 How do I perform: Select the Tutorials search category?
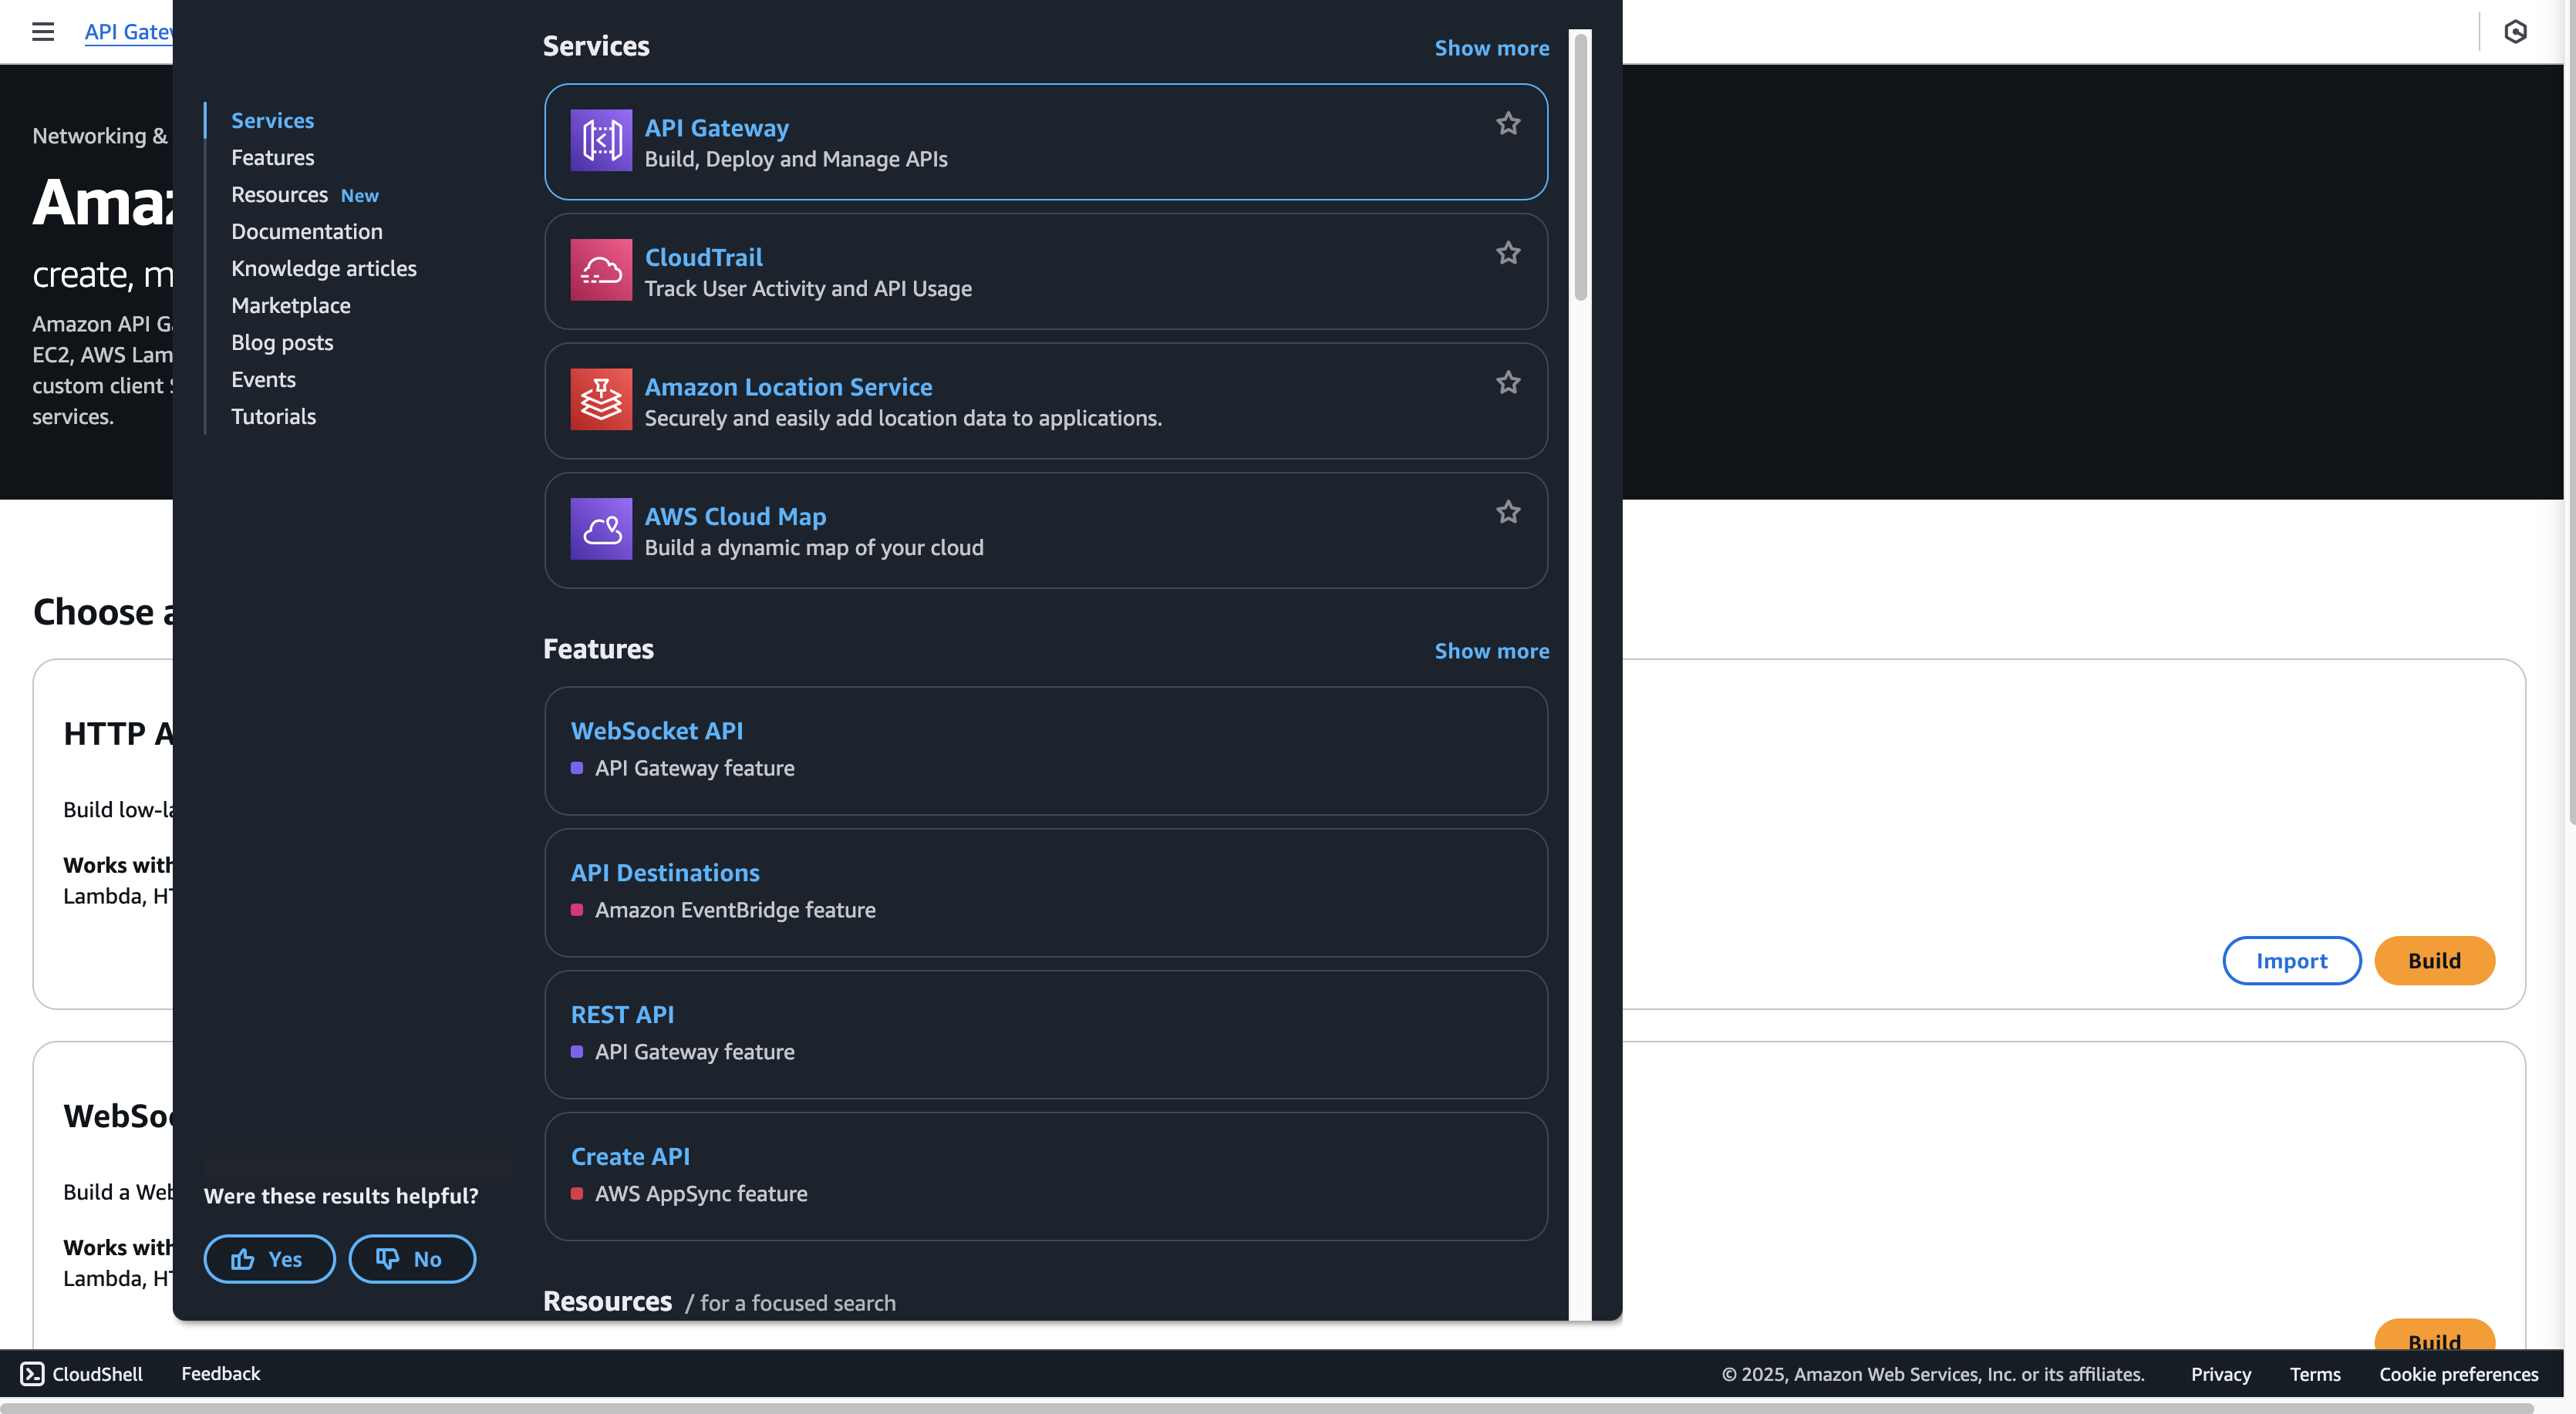coord(273,417)
